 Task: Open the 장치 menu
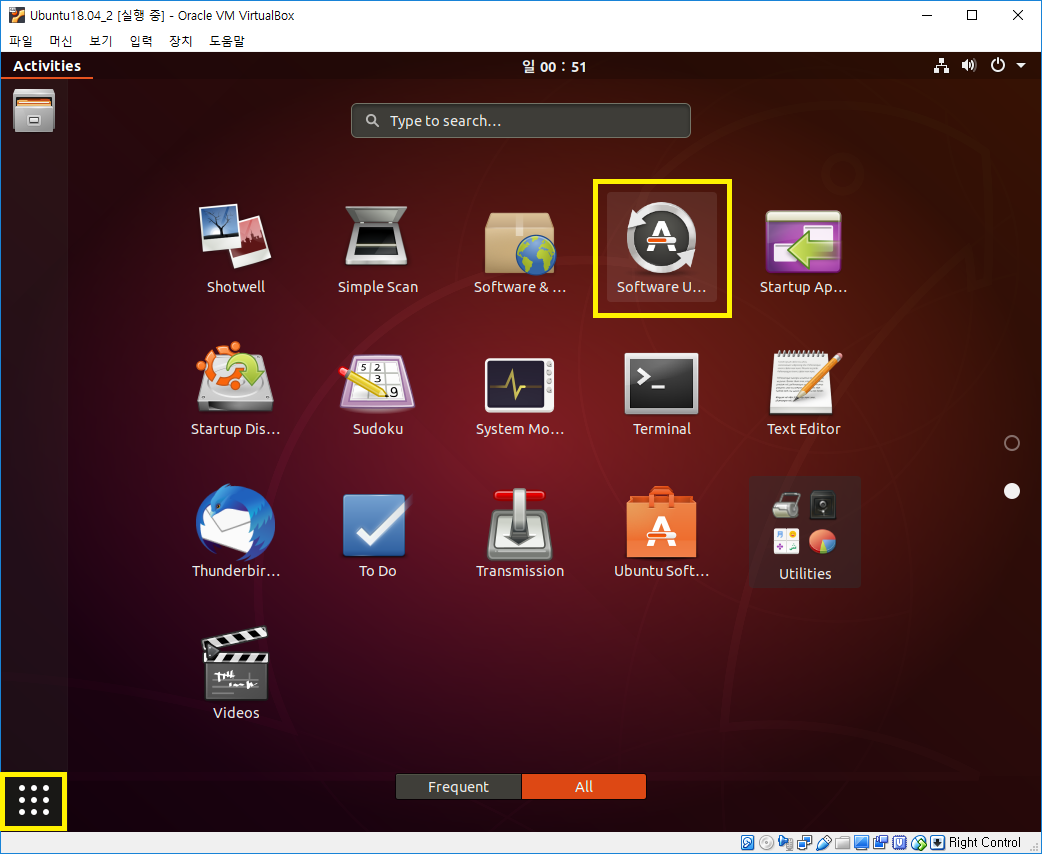[x=180, y=41]
